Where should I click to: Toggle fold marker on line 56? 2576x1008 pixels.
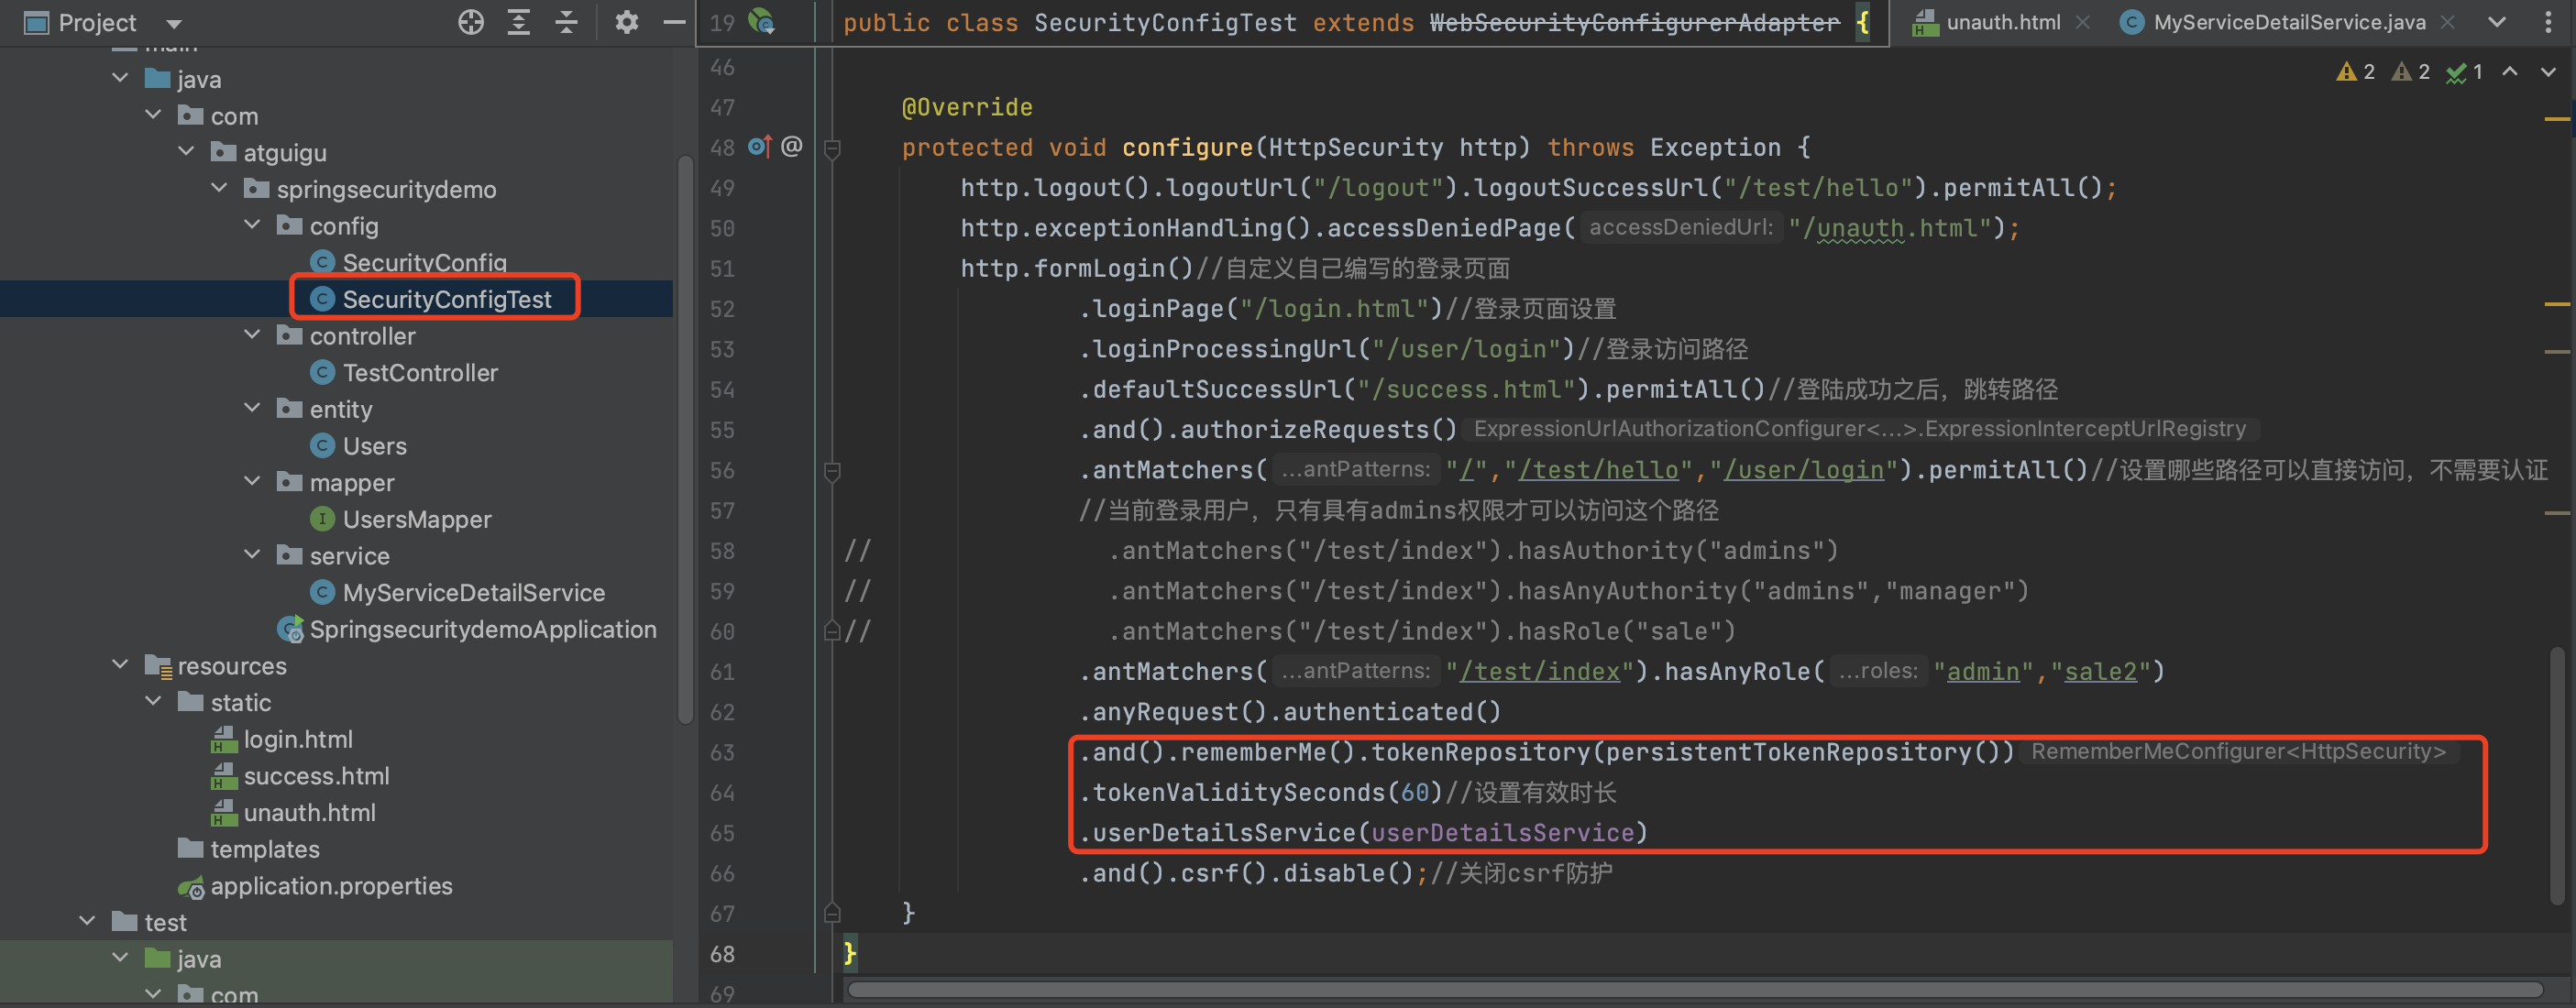pos(832,470)
